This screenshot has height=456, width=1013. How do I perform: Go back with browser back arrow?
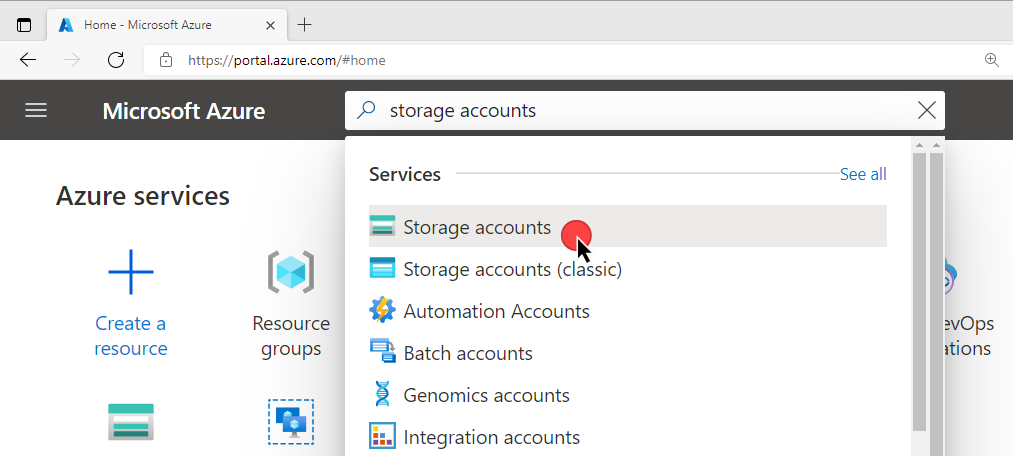pyautogui.click(x=28, y=60)
